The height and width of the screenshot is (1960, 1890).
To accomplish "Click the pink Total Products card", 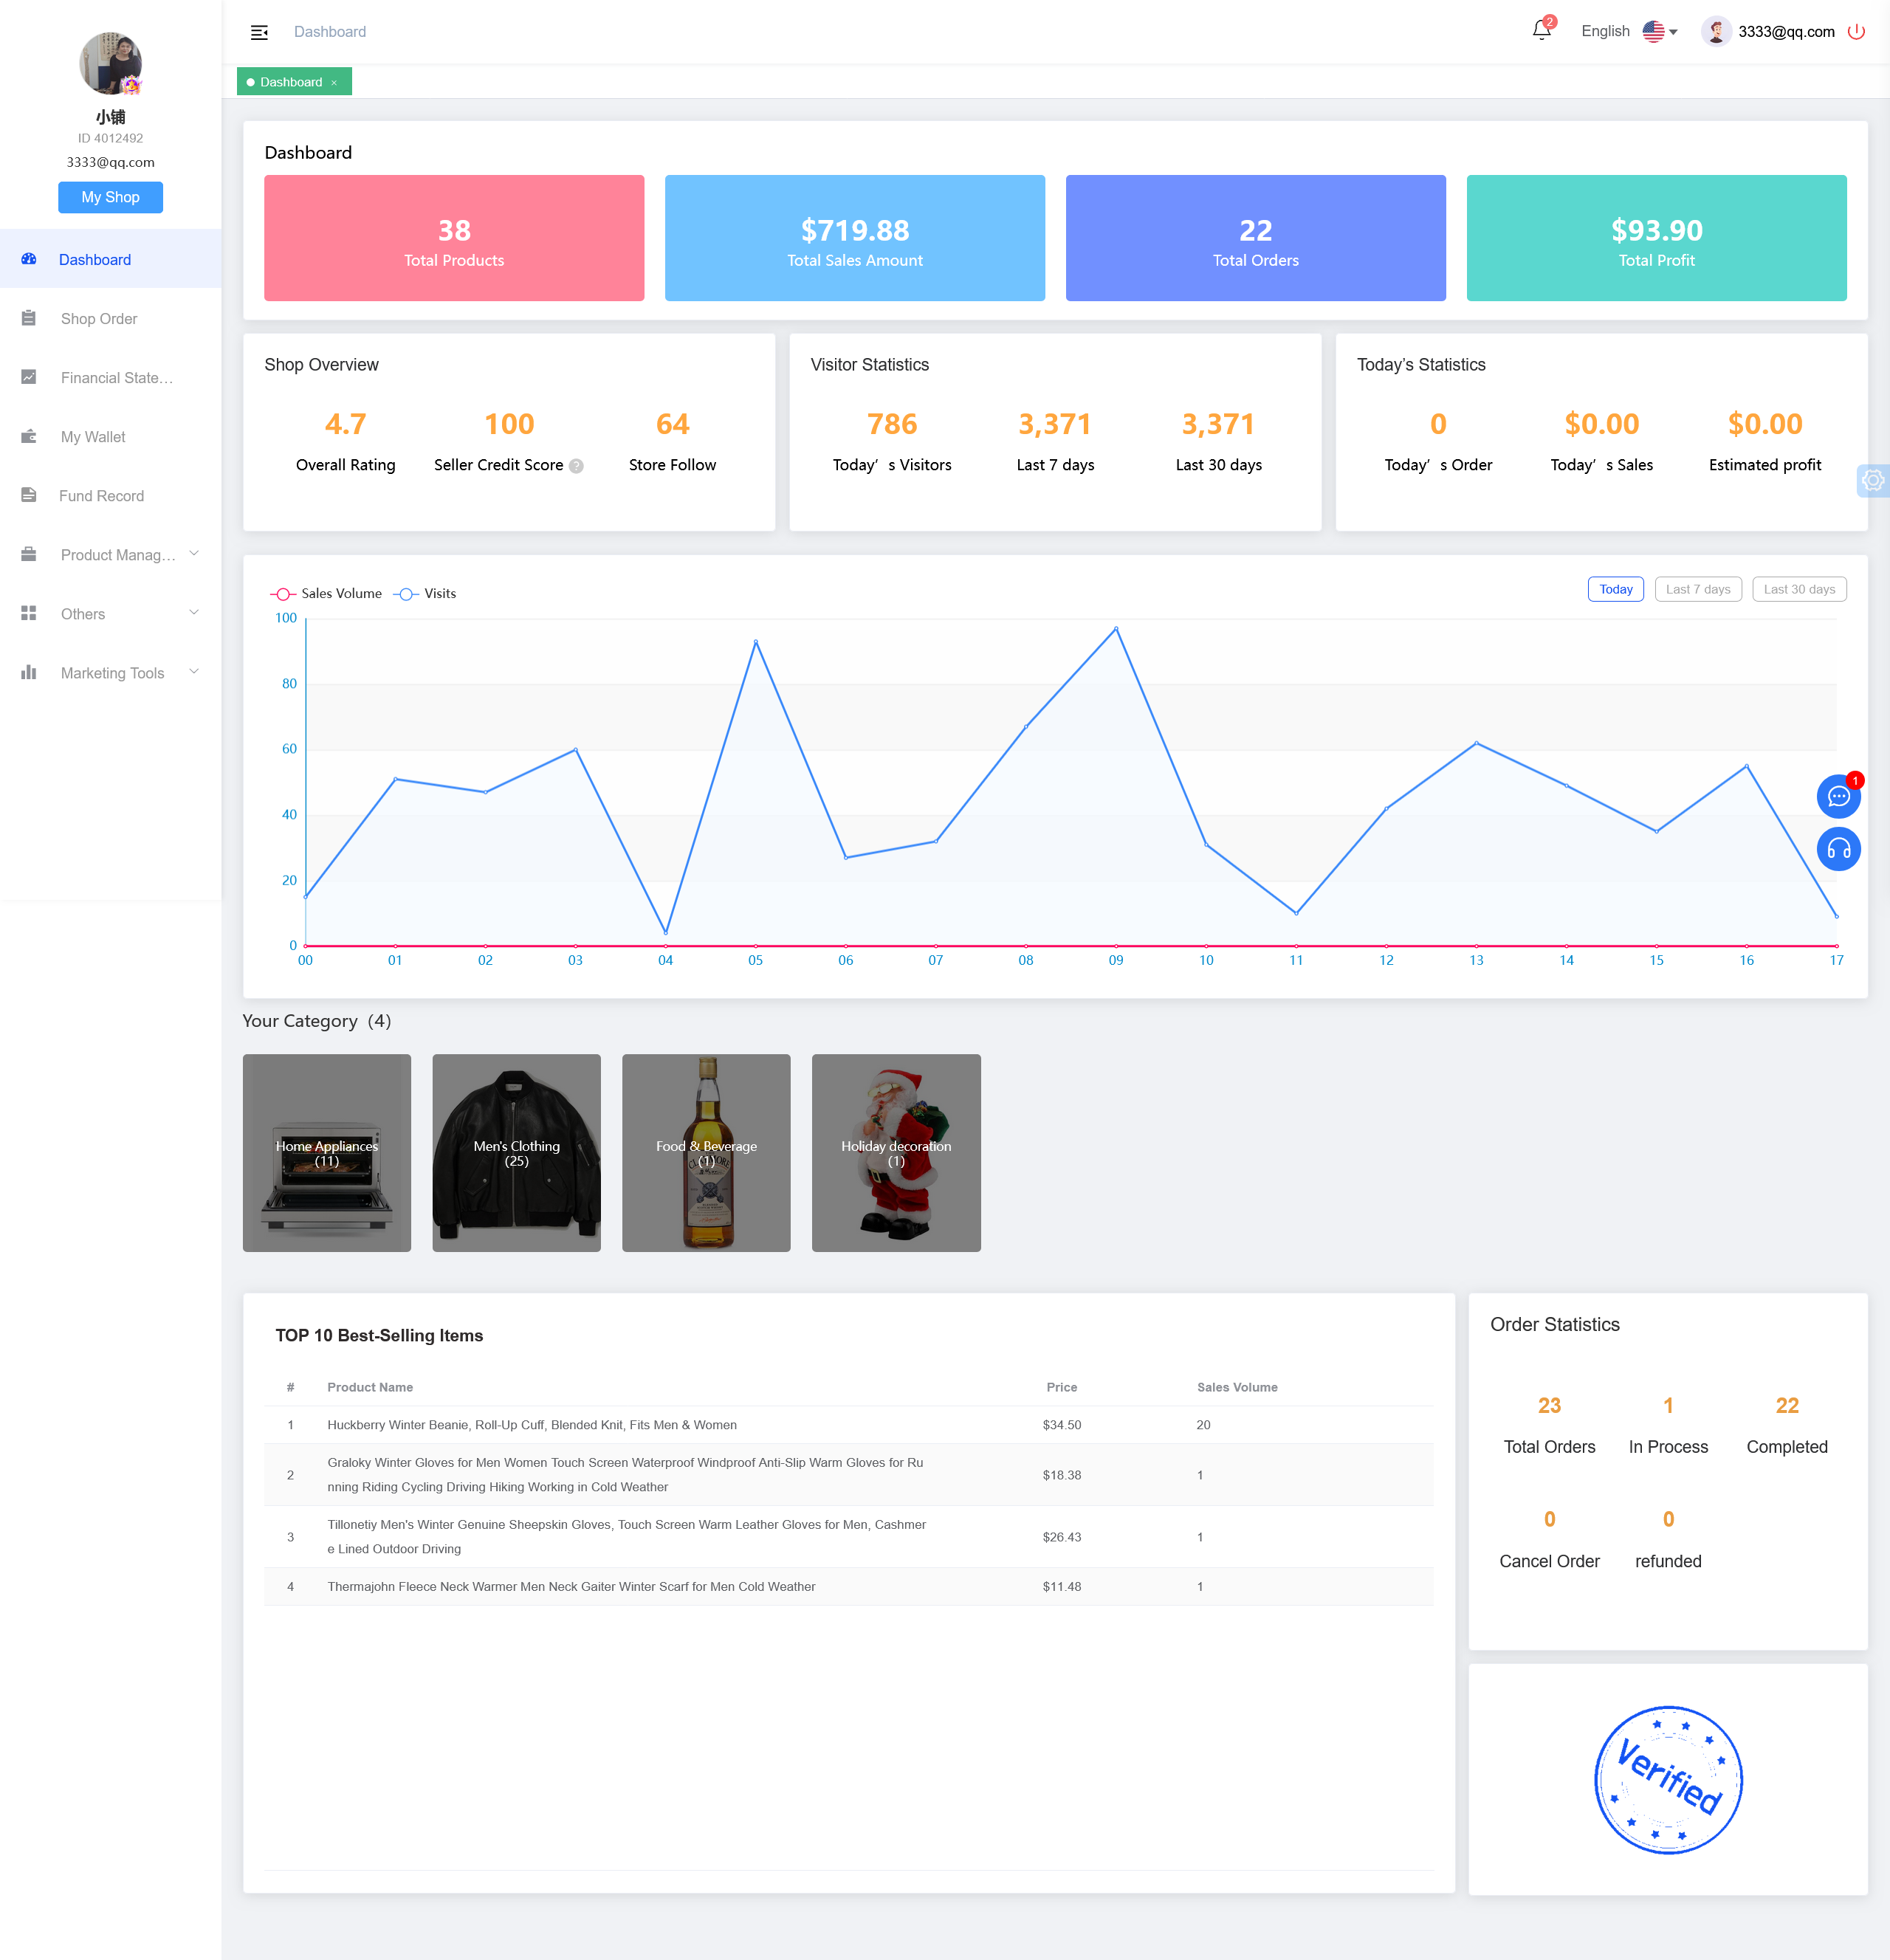I will pos(454,238).
